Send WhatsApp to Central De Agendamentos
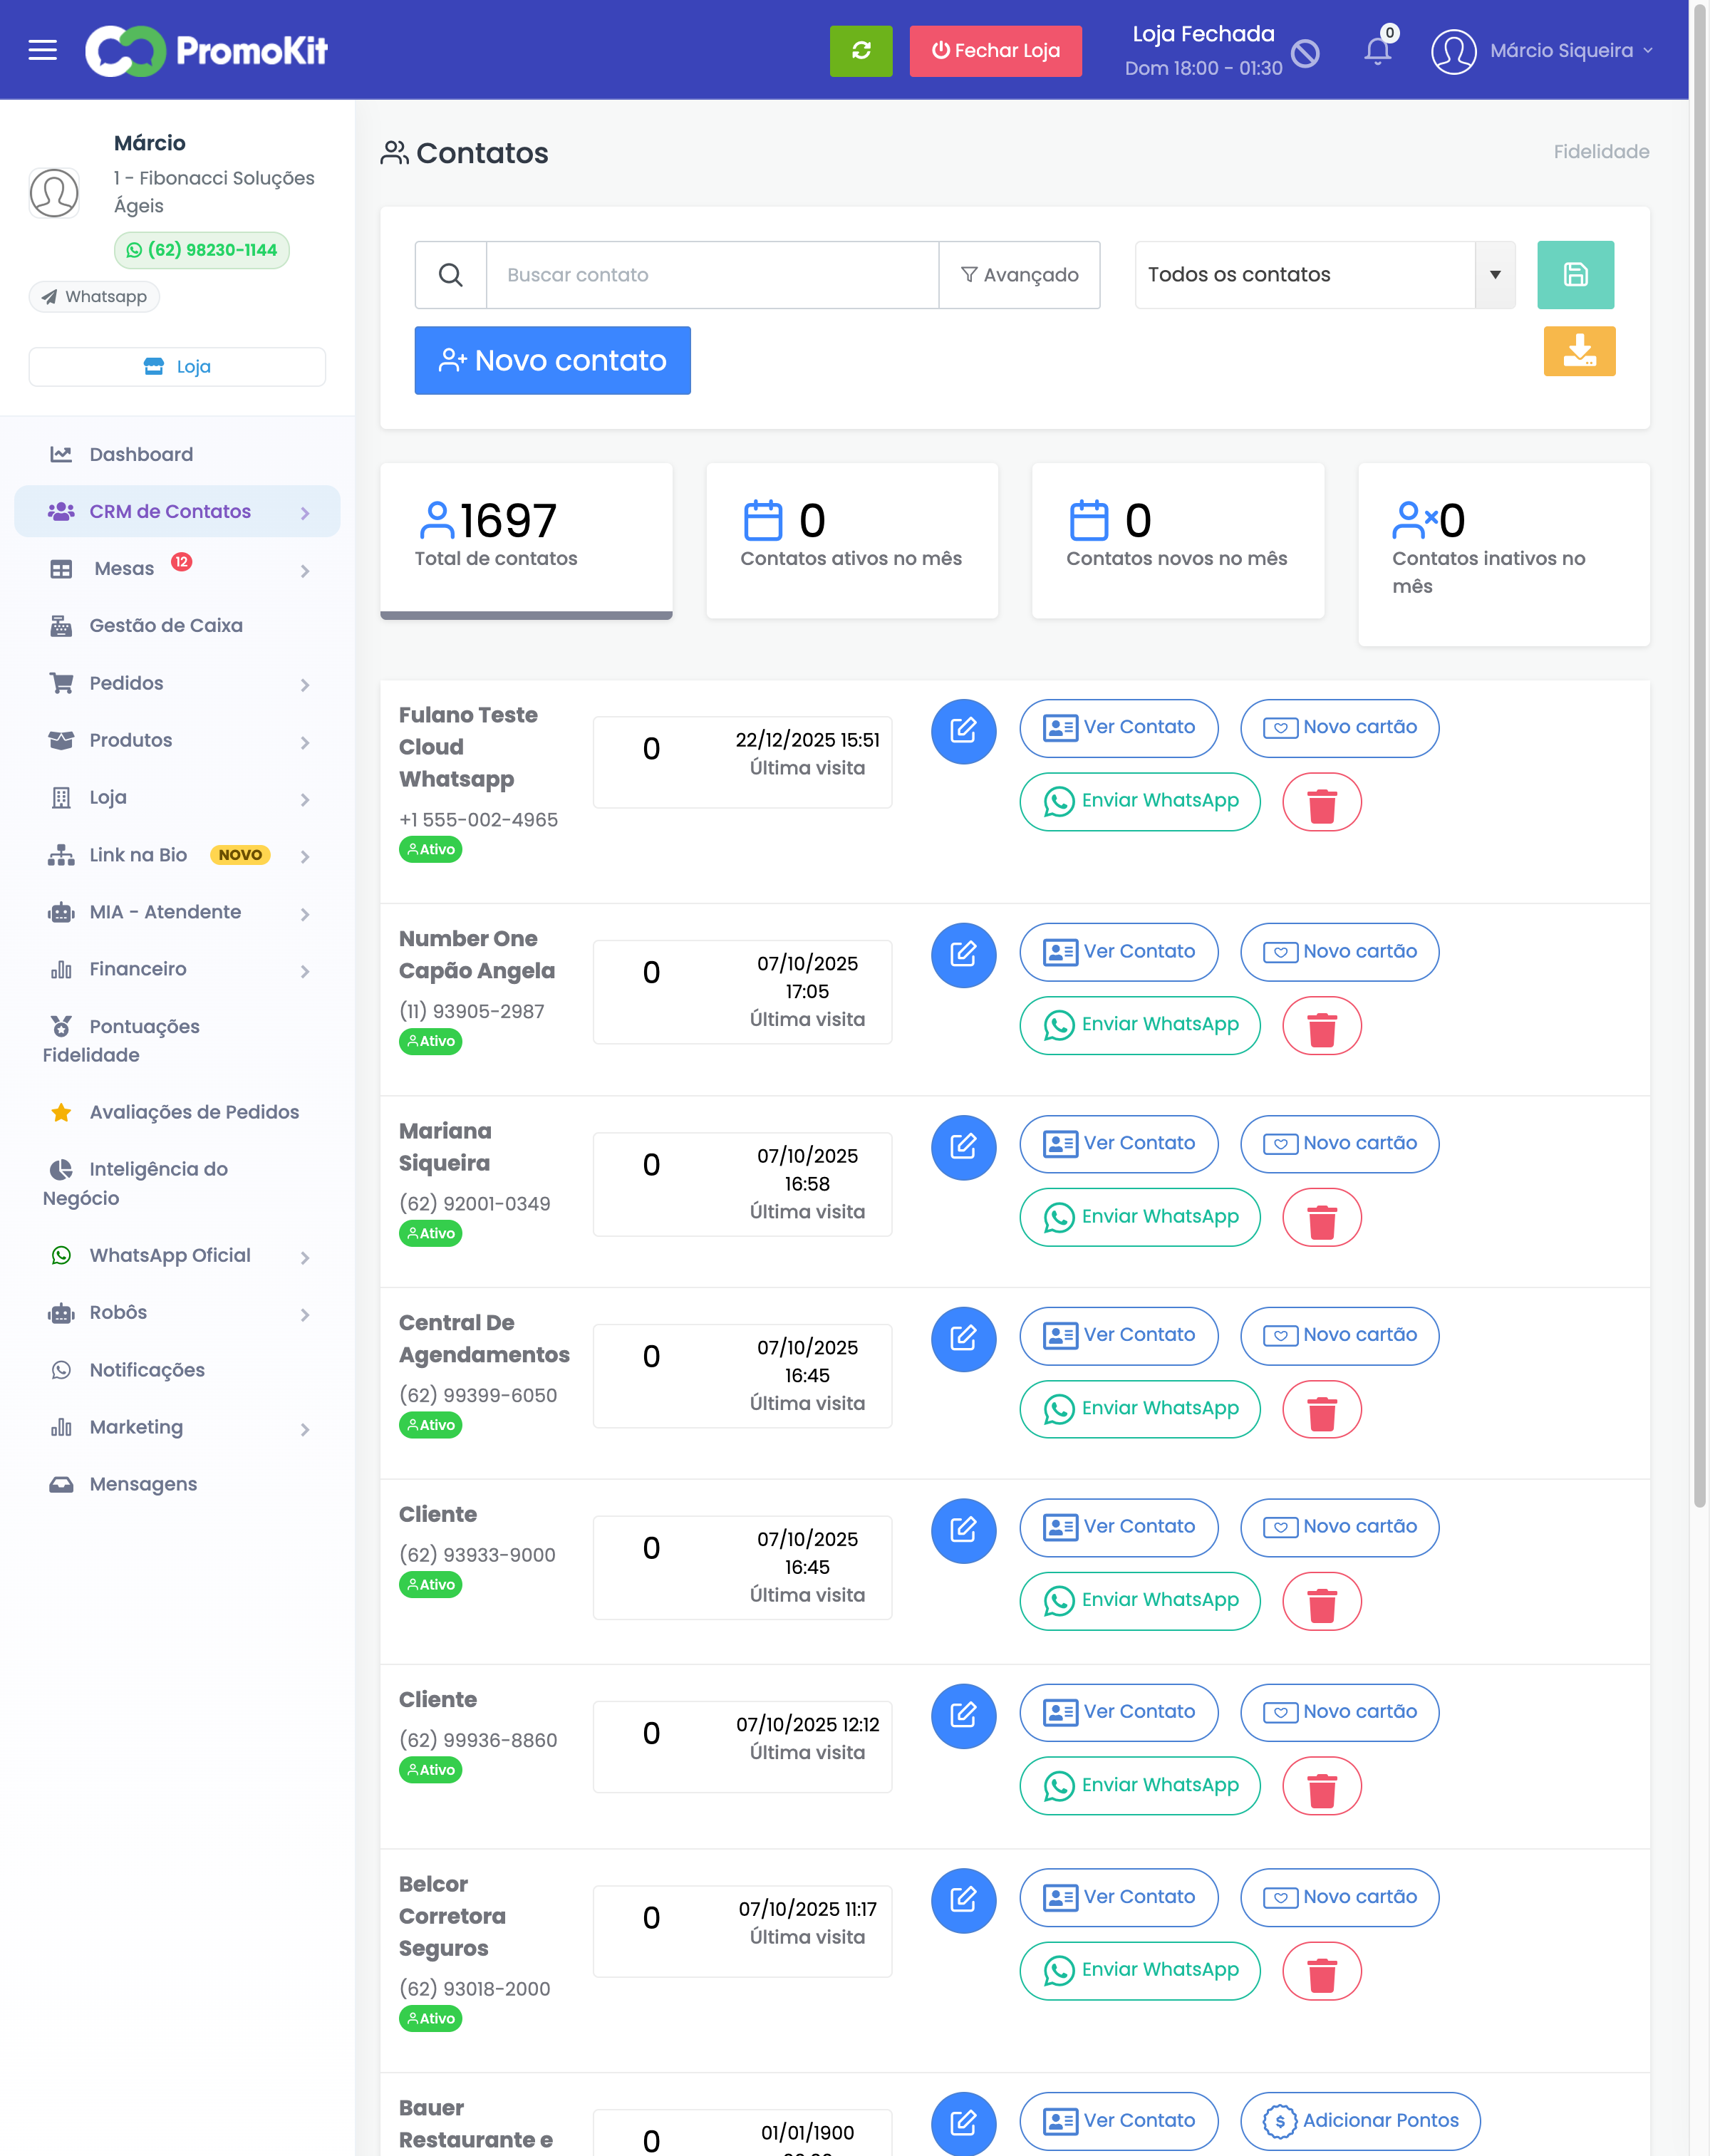 point(1139,1409)
